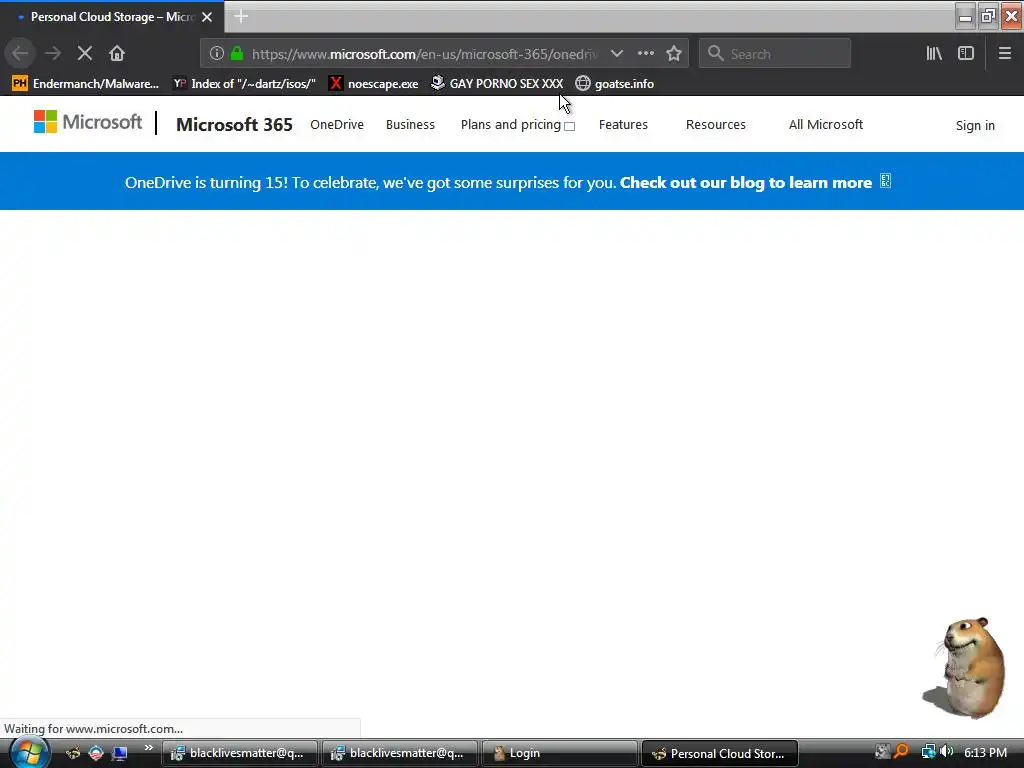Open the Windows Start orb

point(29,753)
